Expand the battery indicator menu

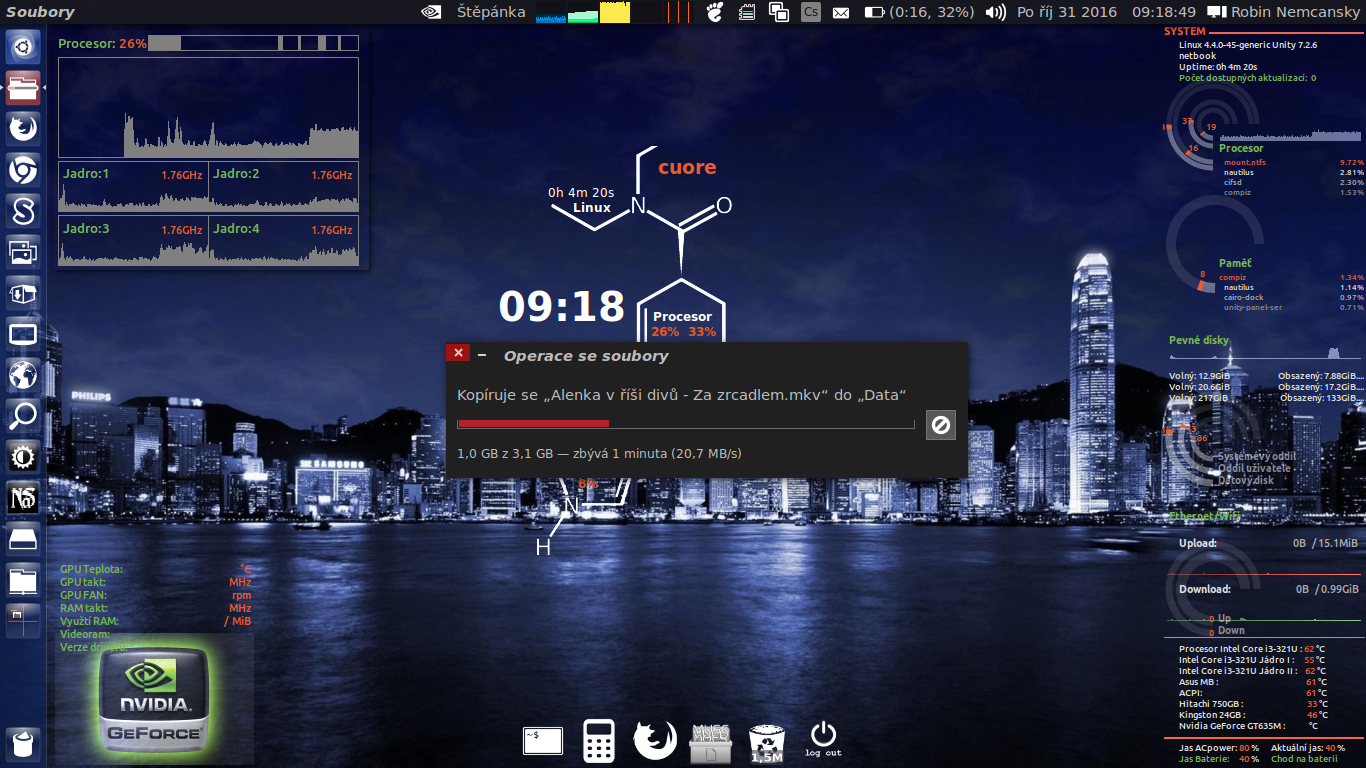[x=918, y=12]
